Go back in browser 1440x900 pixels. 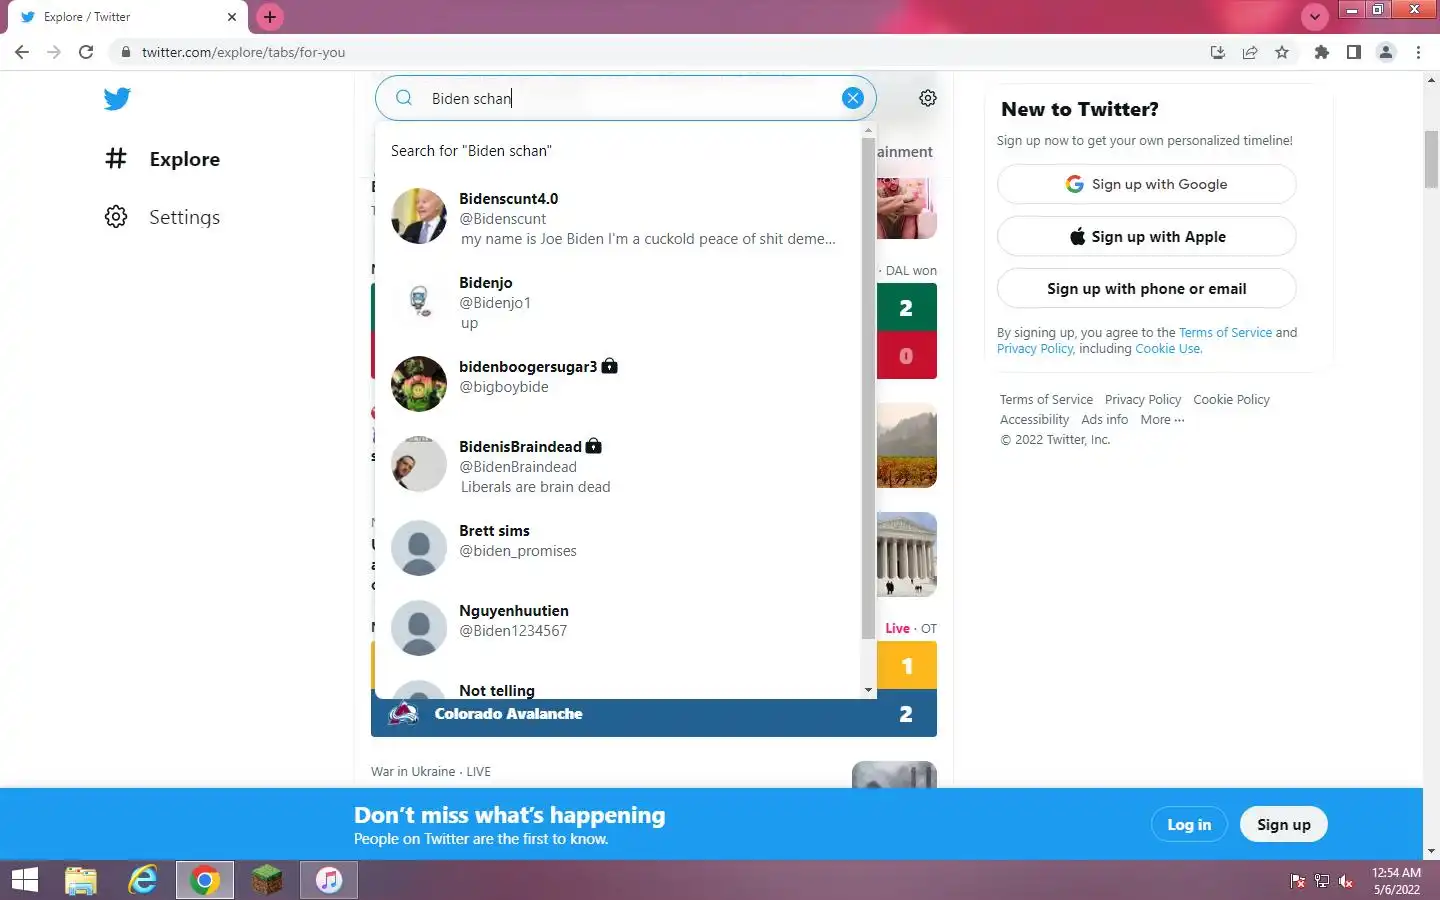(x=22, y=52)
